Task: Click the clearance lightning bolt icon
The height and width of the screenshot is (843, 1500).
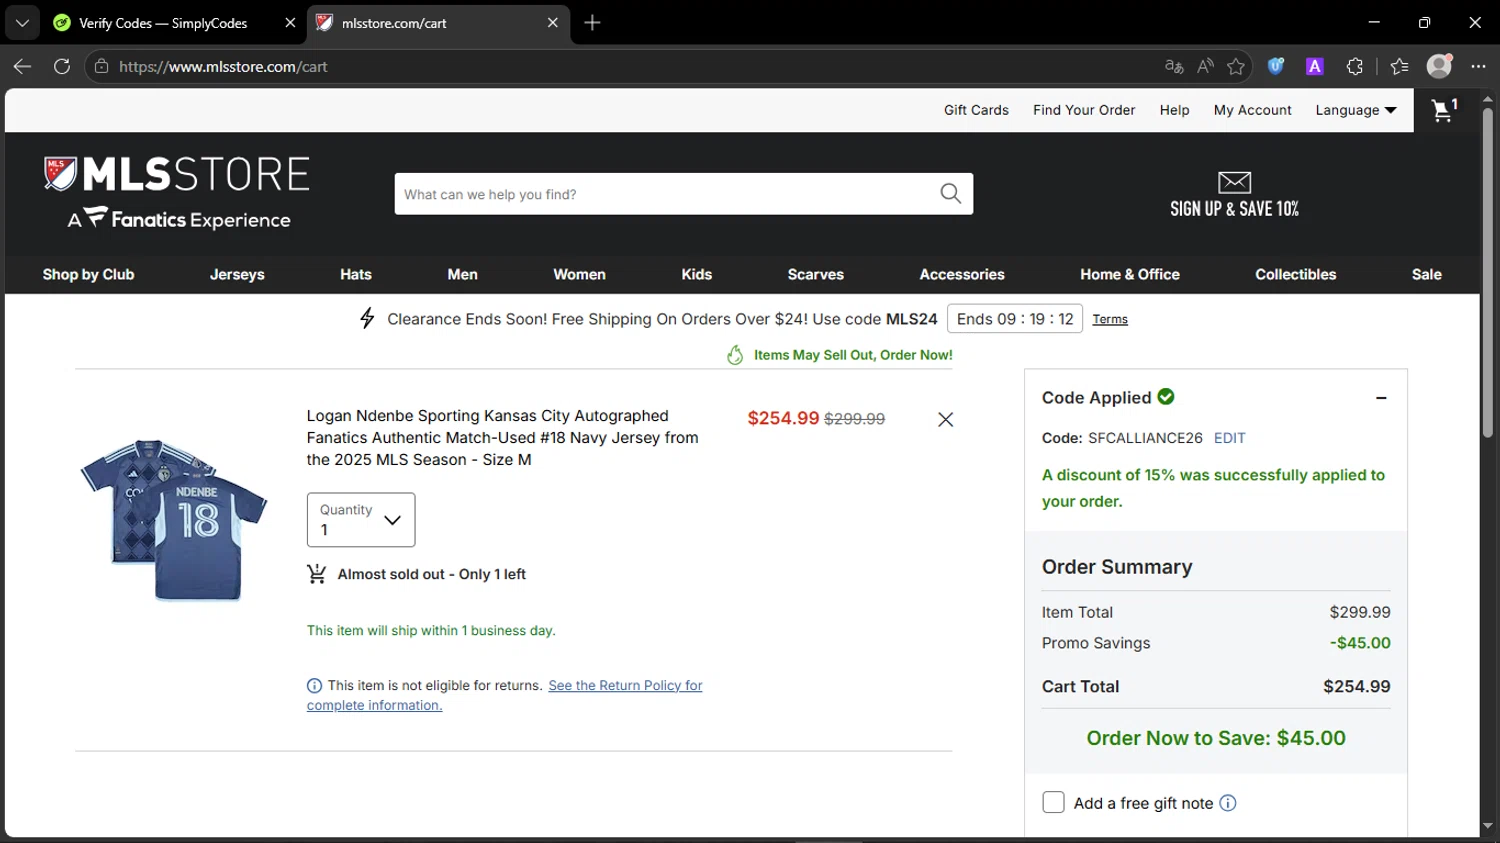Action: click(367, 318)
